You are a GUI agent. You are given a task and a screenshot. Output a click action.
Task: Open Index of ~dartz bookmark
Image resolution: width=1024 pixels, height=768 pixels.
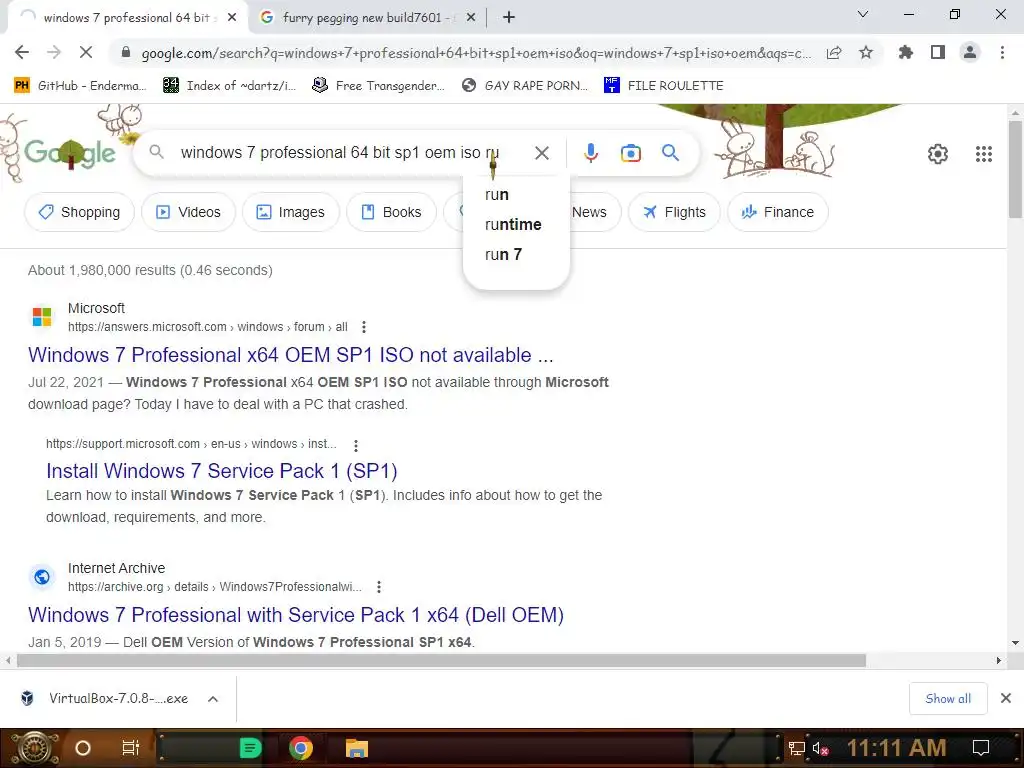pos(229,86)
